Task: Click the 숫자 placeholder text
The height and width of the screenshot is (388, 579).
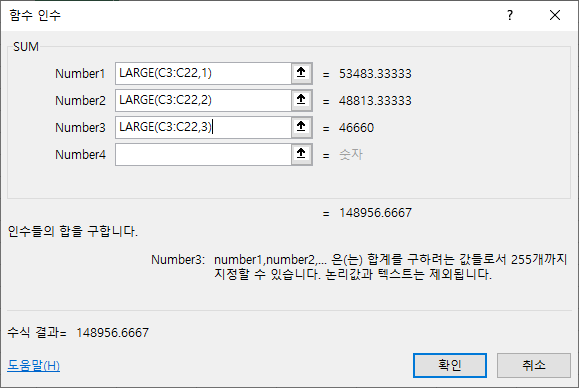Action: (351, 154)
